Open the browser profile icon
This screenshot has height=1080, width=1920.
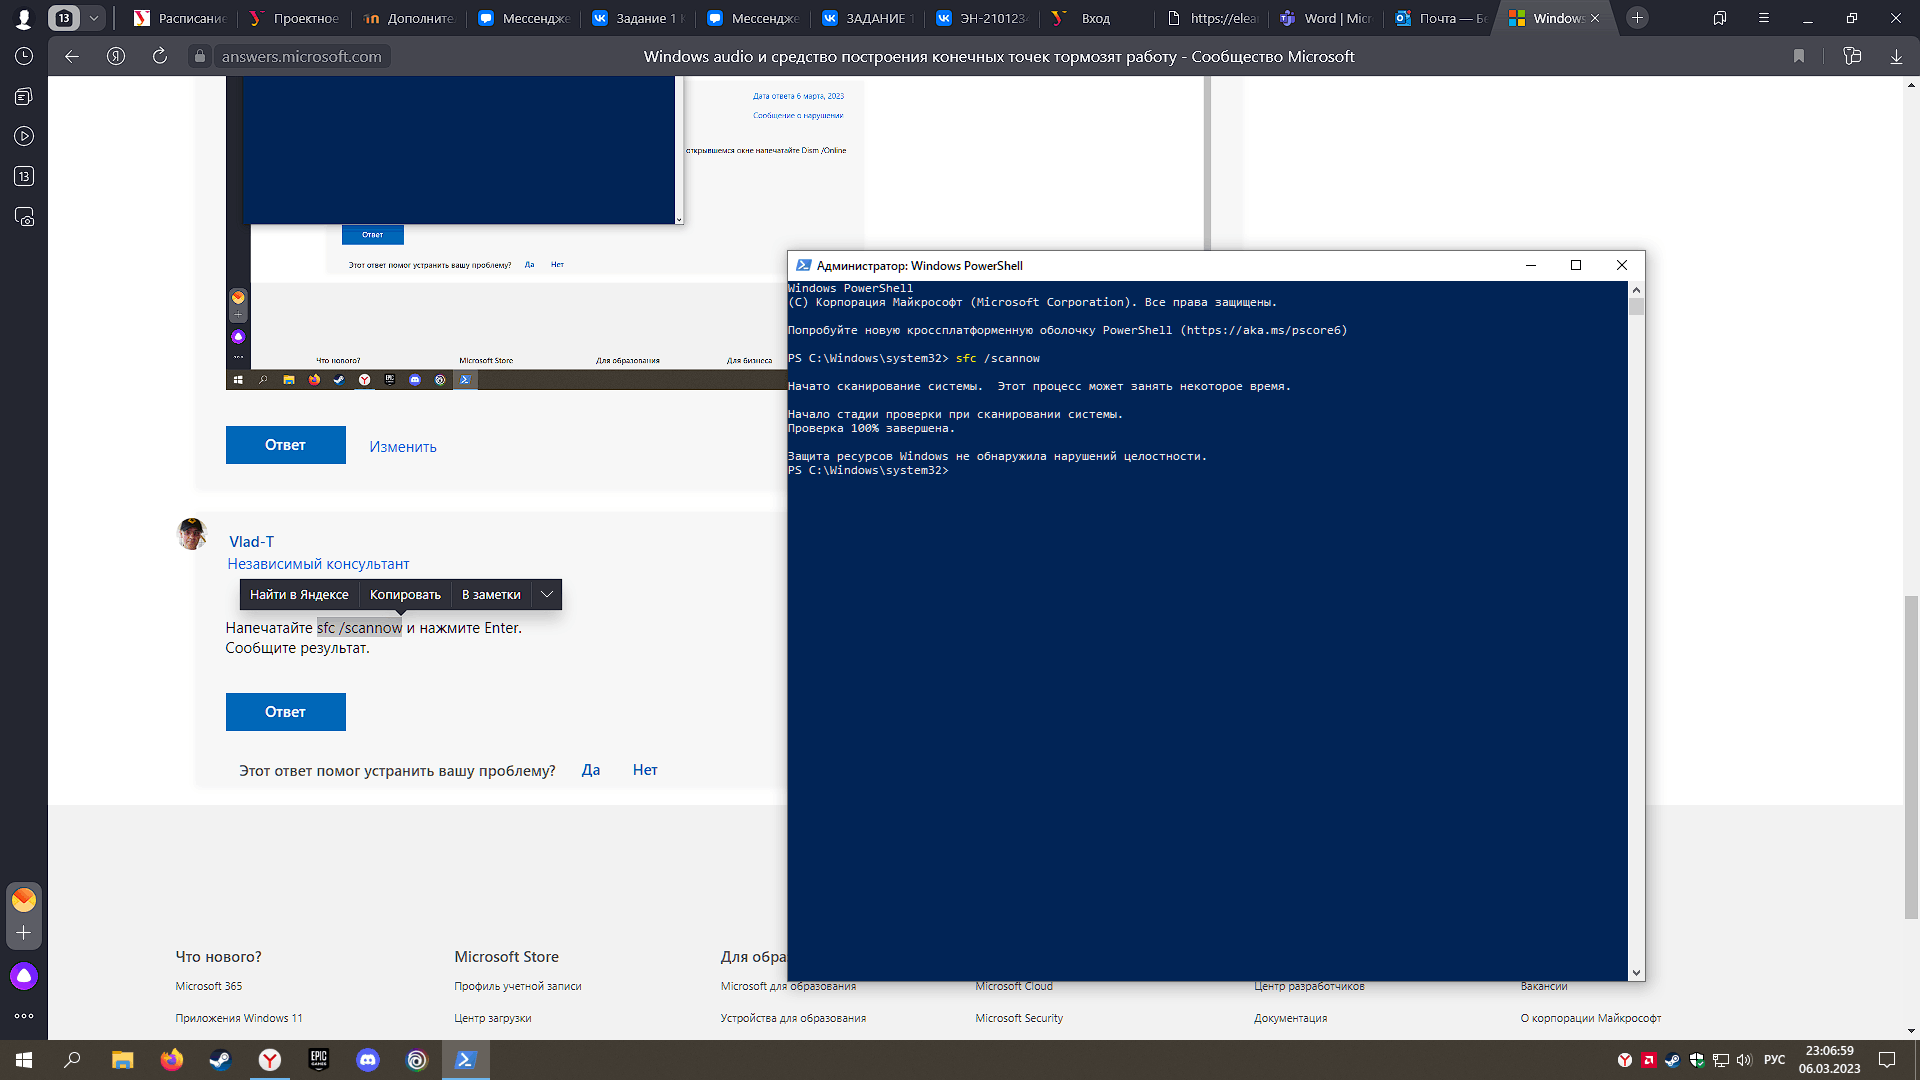pyautogui.click(x=24, y=18)
